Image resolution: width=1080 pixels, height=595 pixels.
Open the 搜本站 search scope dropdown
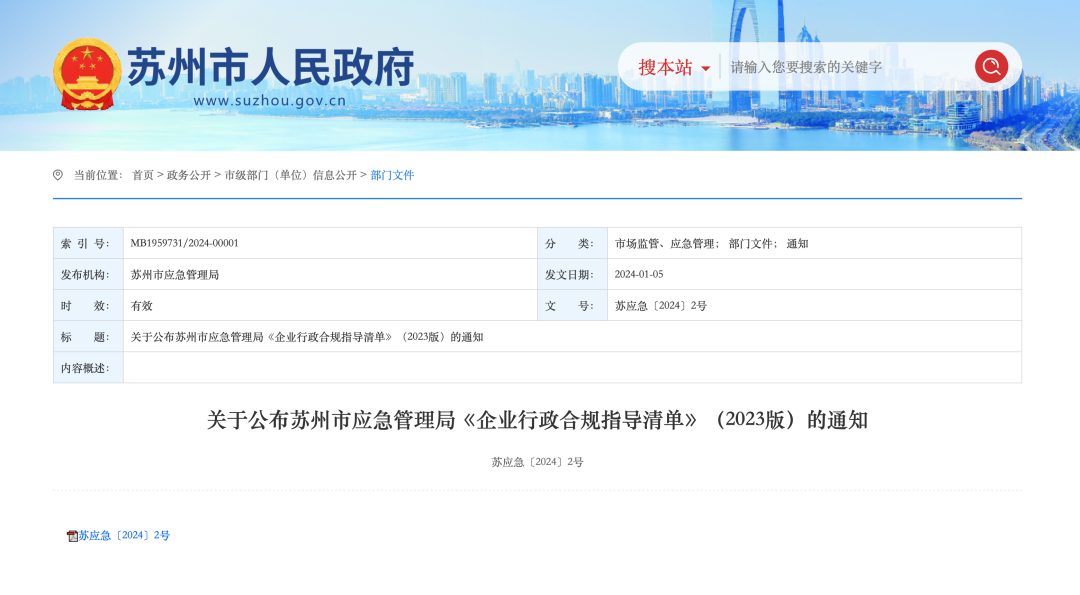tap(674, 67)
